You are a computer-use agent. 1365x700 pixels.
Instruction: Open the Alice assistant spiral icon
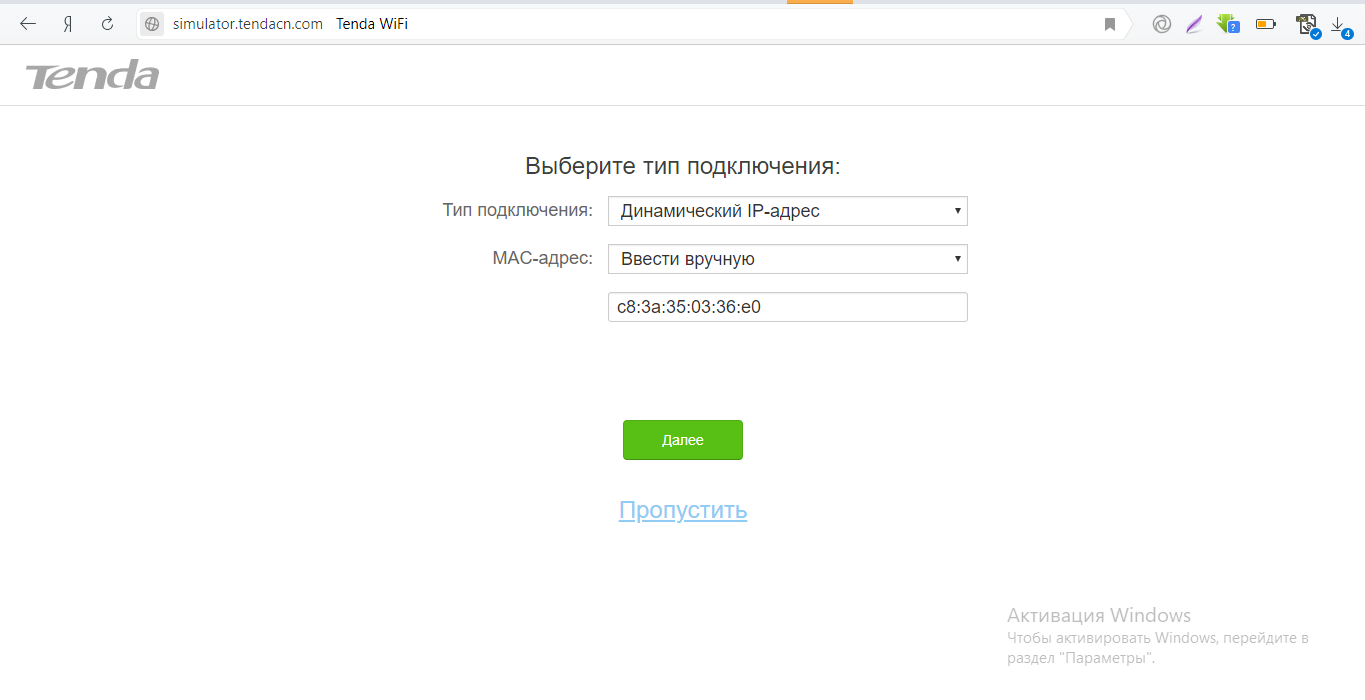[x=1161, y=24]
